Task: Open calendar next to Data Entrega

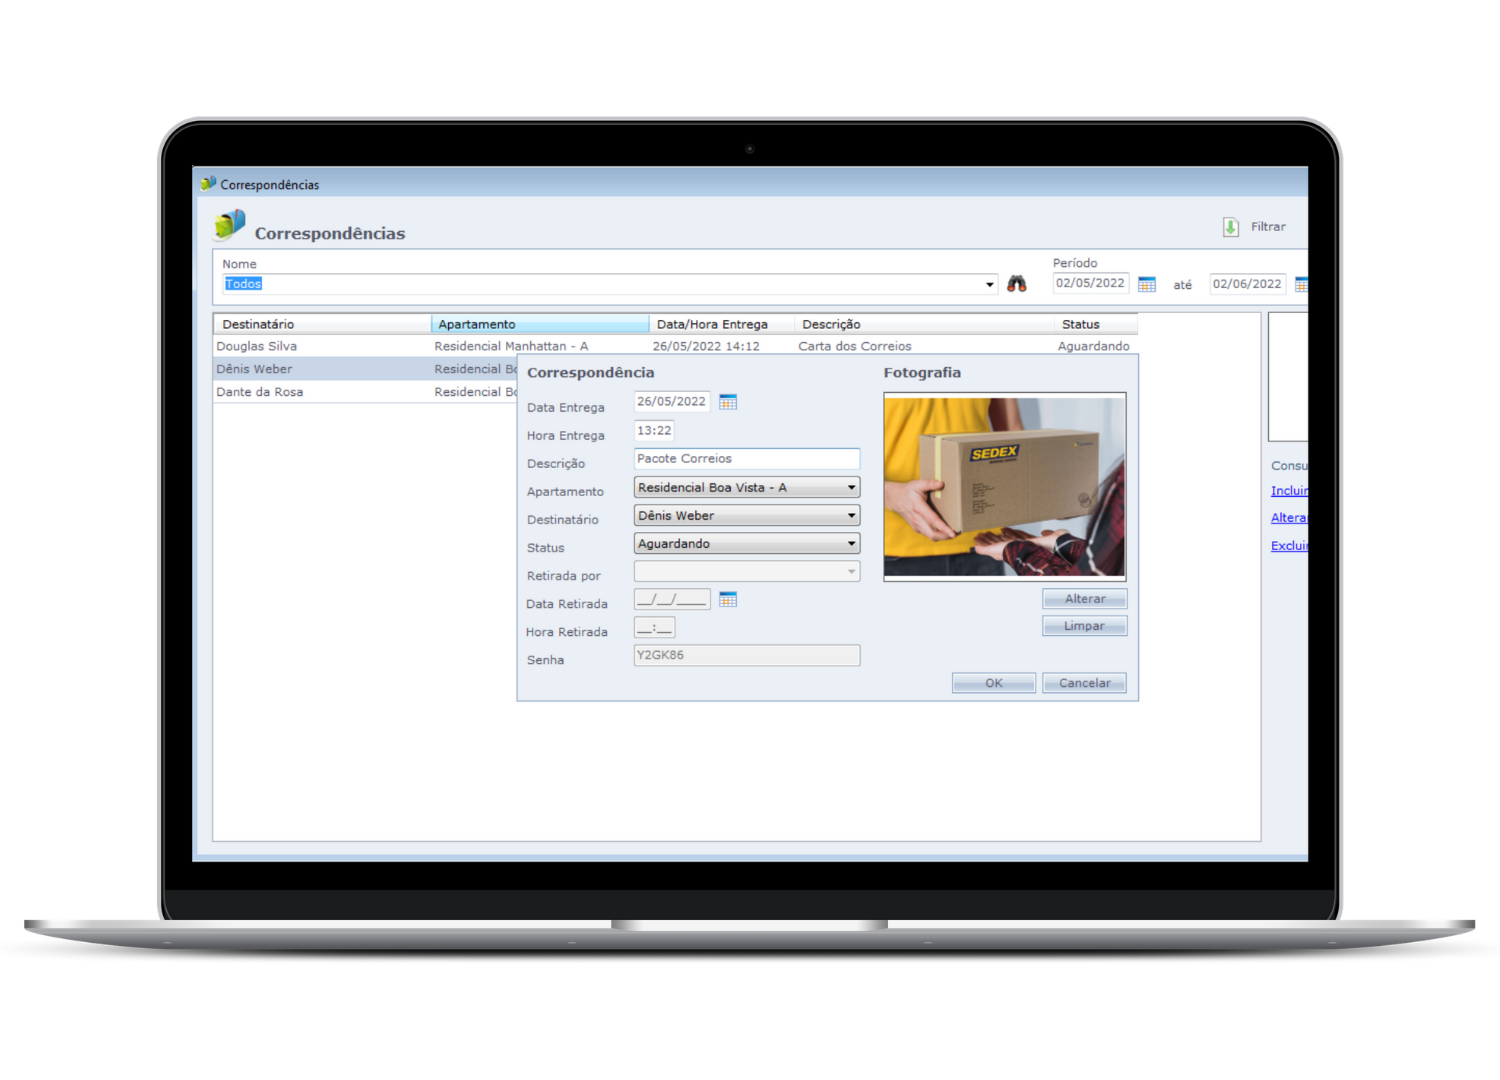Action: click(728, 402)
